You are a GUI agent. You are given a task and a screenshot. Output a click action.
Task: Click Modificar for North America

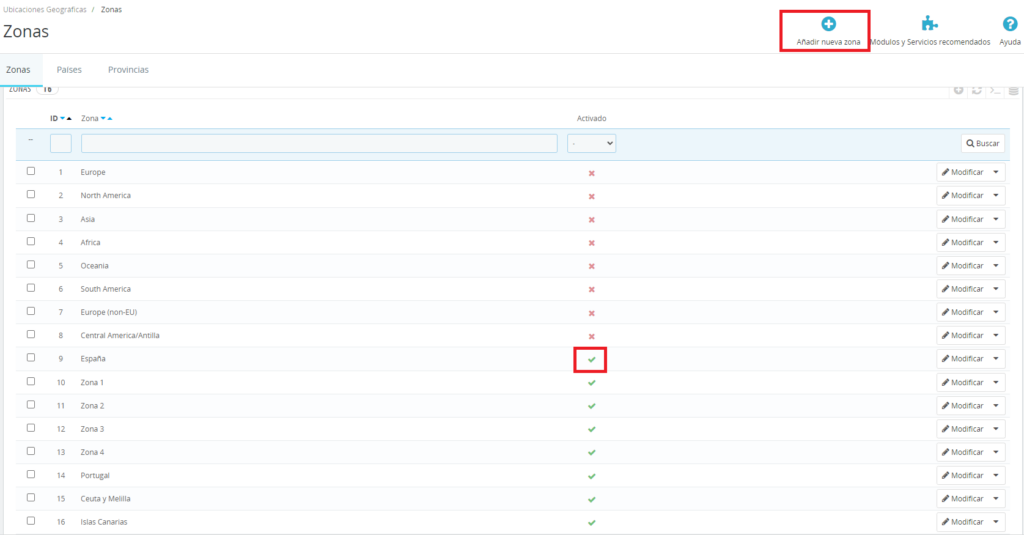(963, 195)
